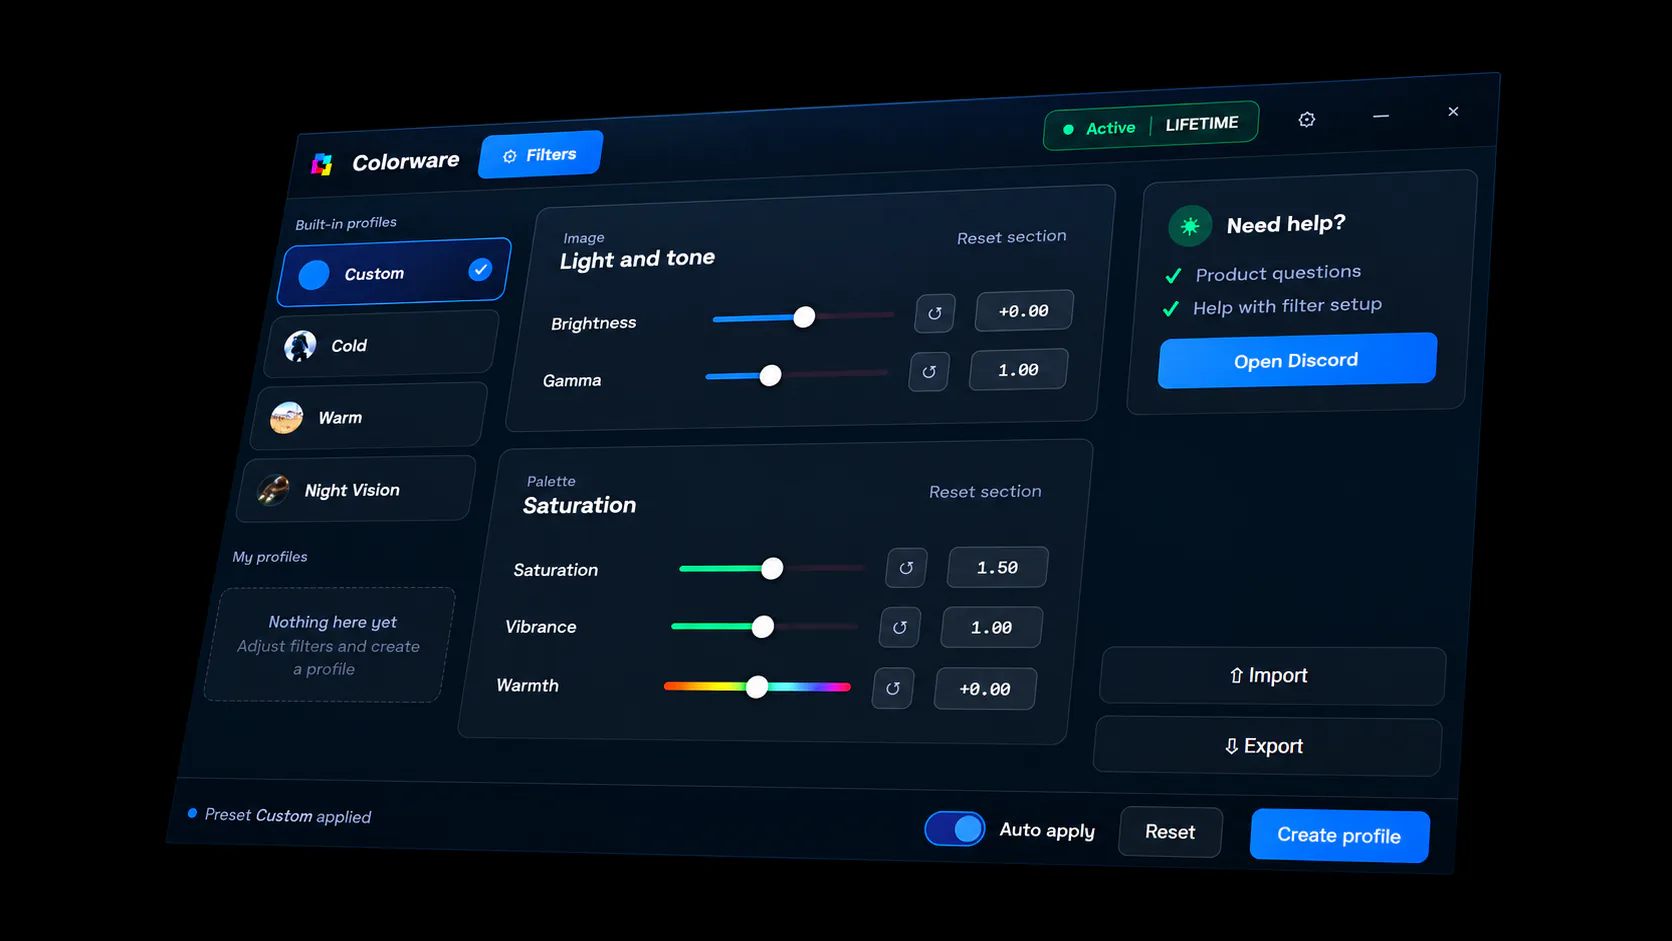
Task: Toggle the Auto apply switch
Action: tap(955, 829)
